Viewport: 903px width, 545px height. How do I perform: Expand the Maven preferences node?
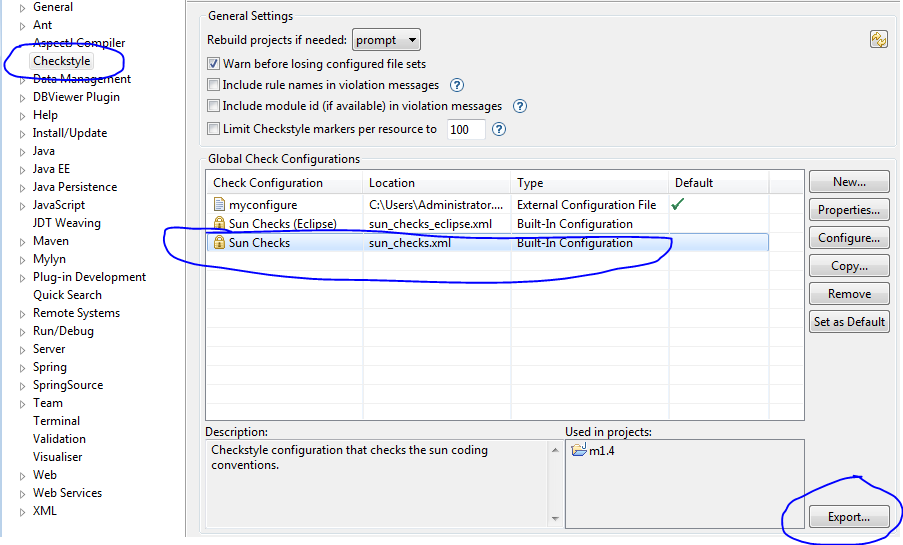coord(22,242)
